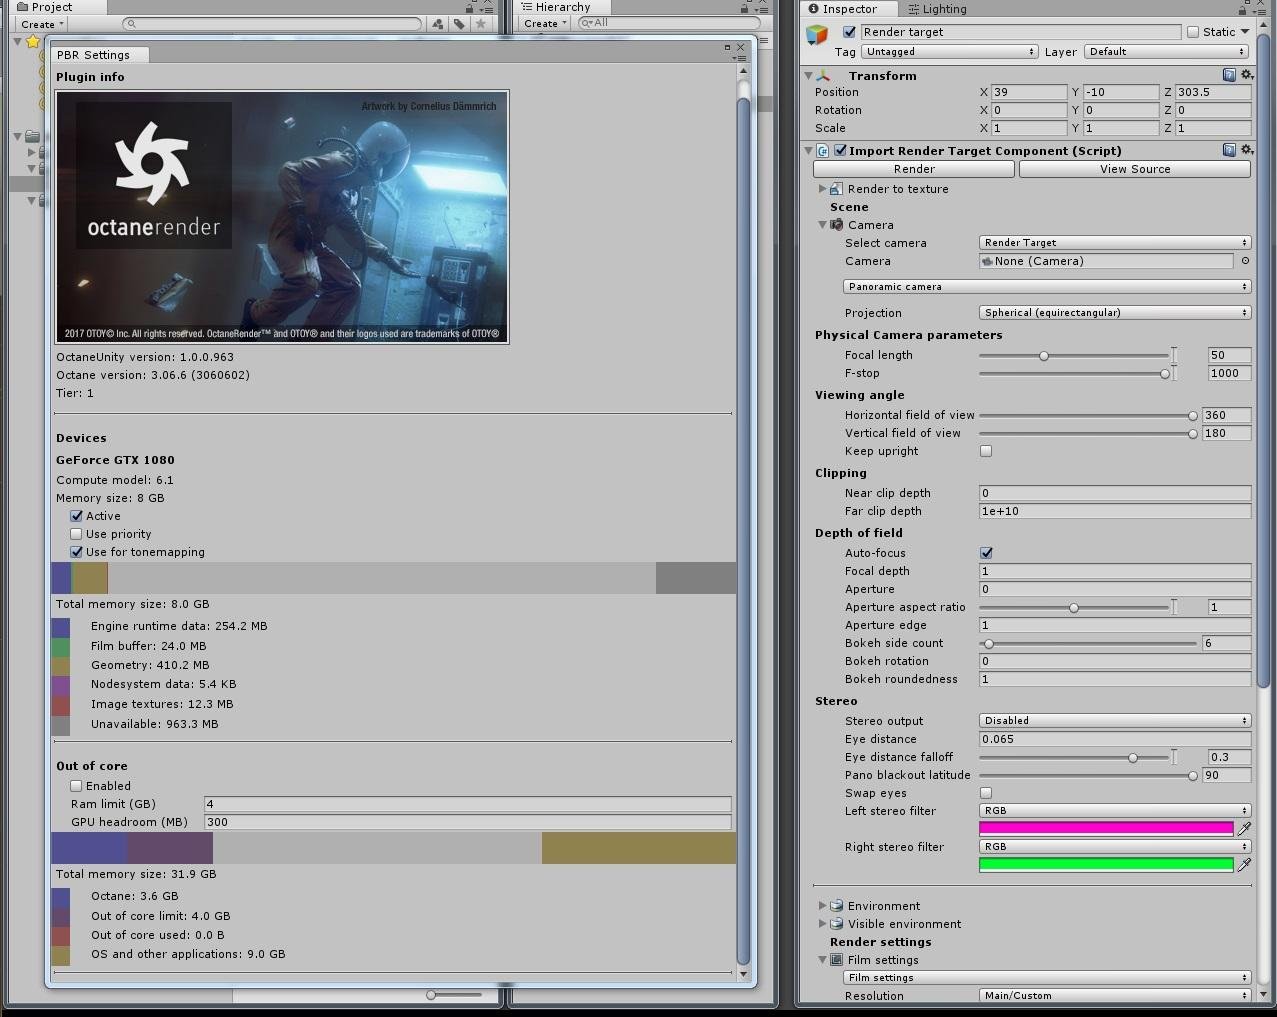Open Transform component gear settings menu
1277x1017 pixels.
[x=1247, y=75]
